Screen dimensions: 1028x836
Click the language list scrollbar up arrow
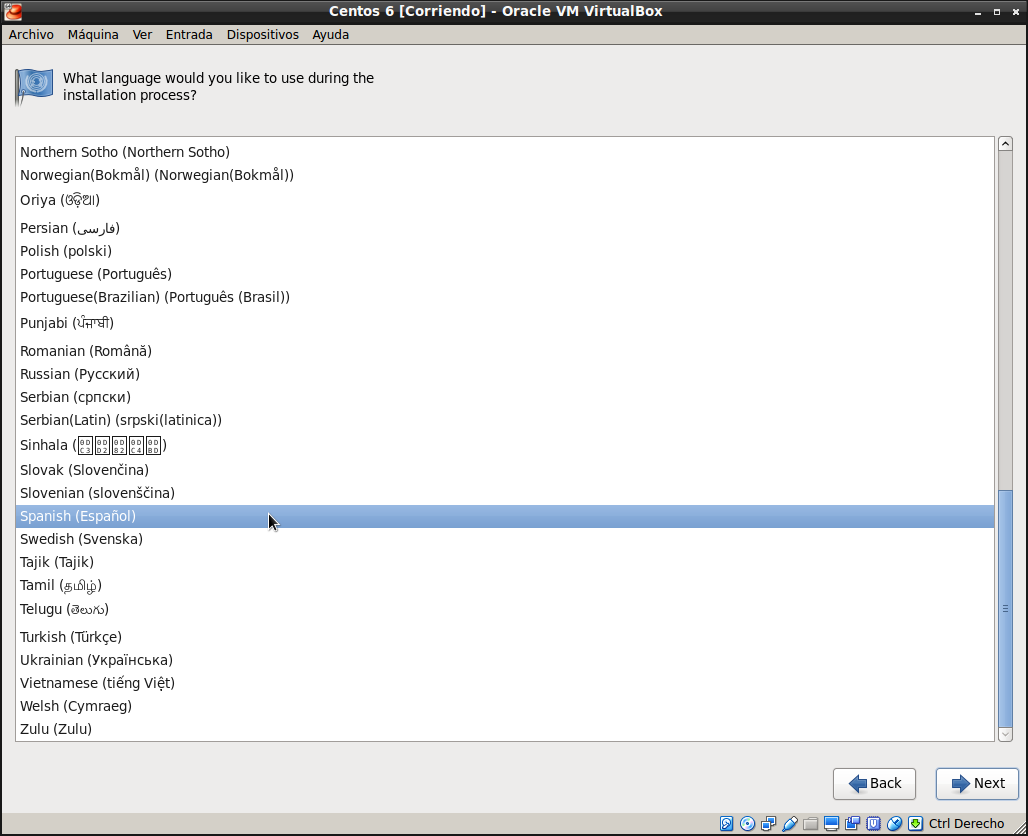pyautogui.click(x=1005, y=144)
